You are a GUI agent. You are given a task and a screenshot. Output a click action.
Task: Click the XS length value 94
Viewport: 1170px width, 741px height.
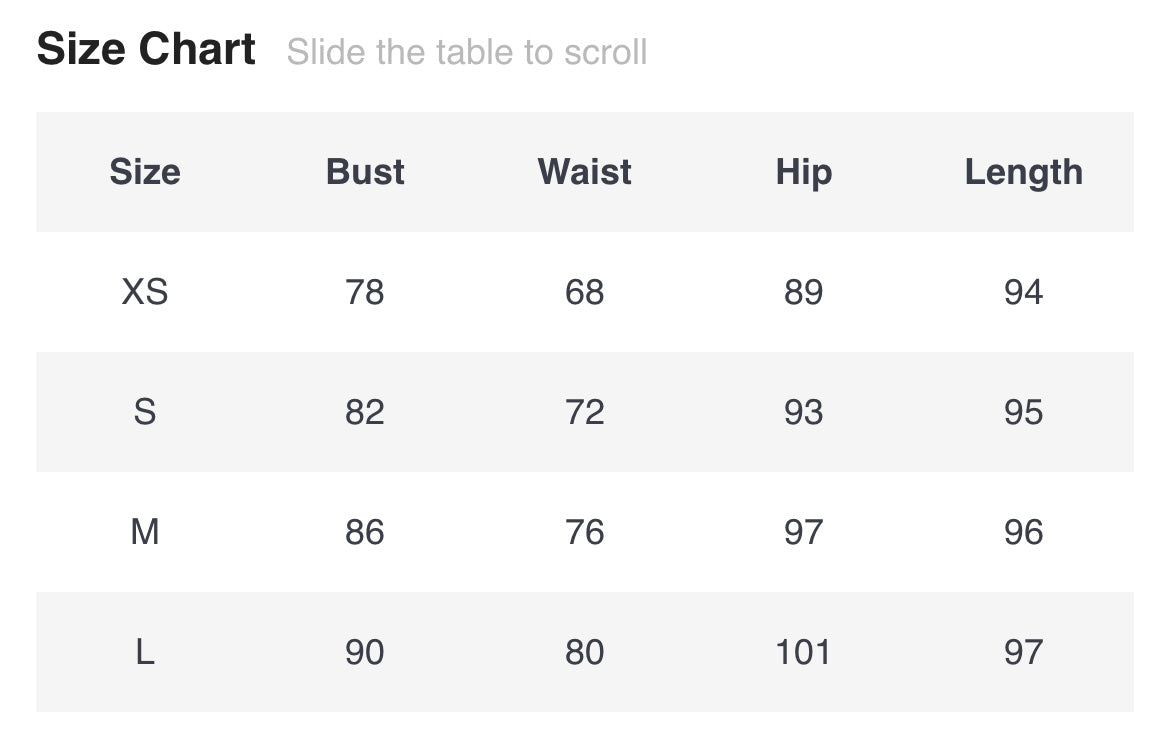click(x=1023, y=292)
